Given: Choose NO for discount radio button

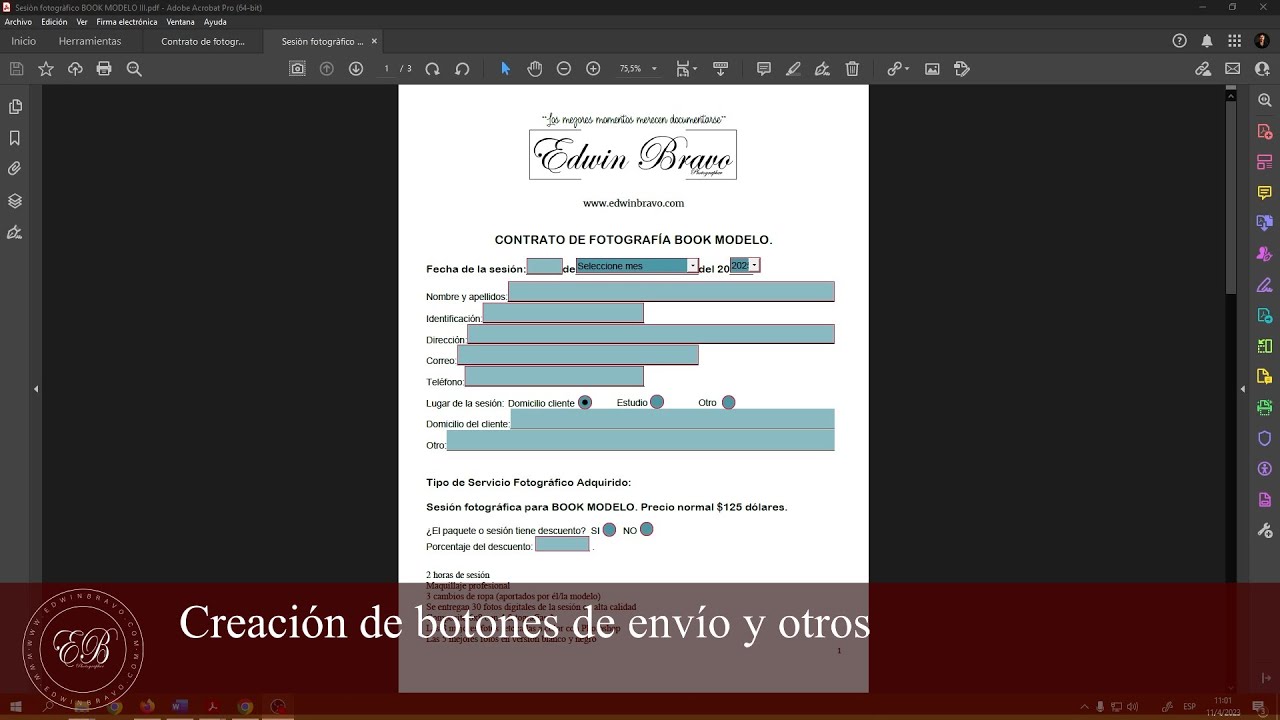Looking at the screenshot, I should 646,529.
